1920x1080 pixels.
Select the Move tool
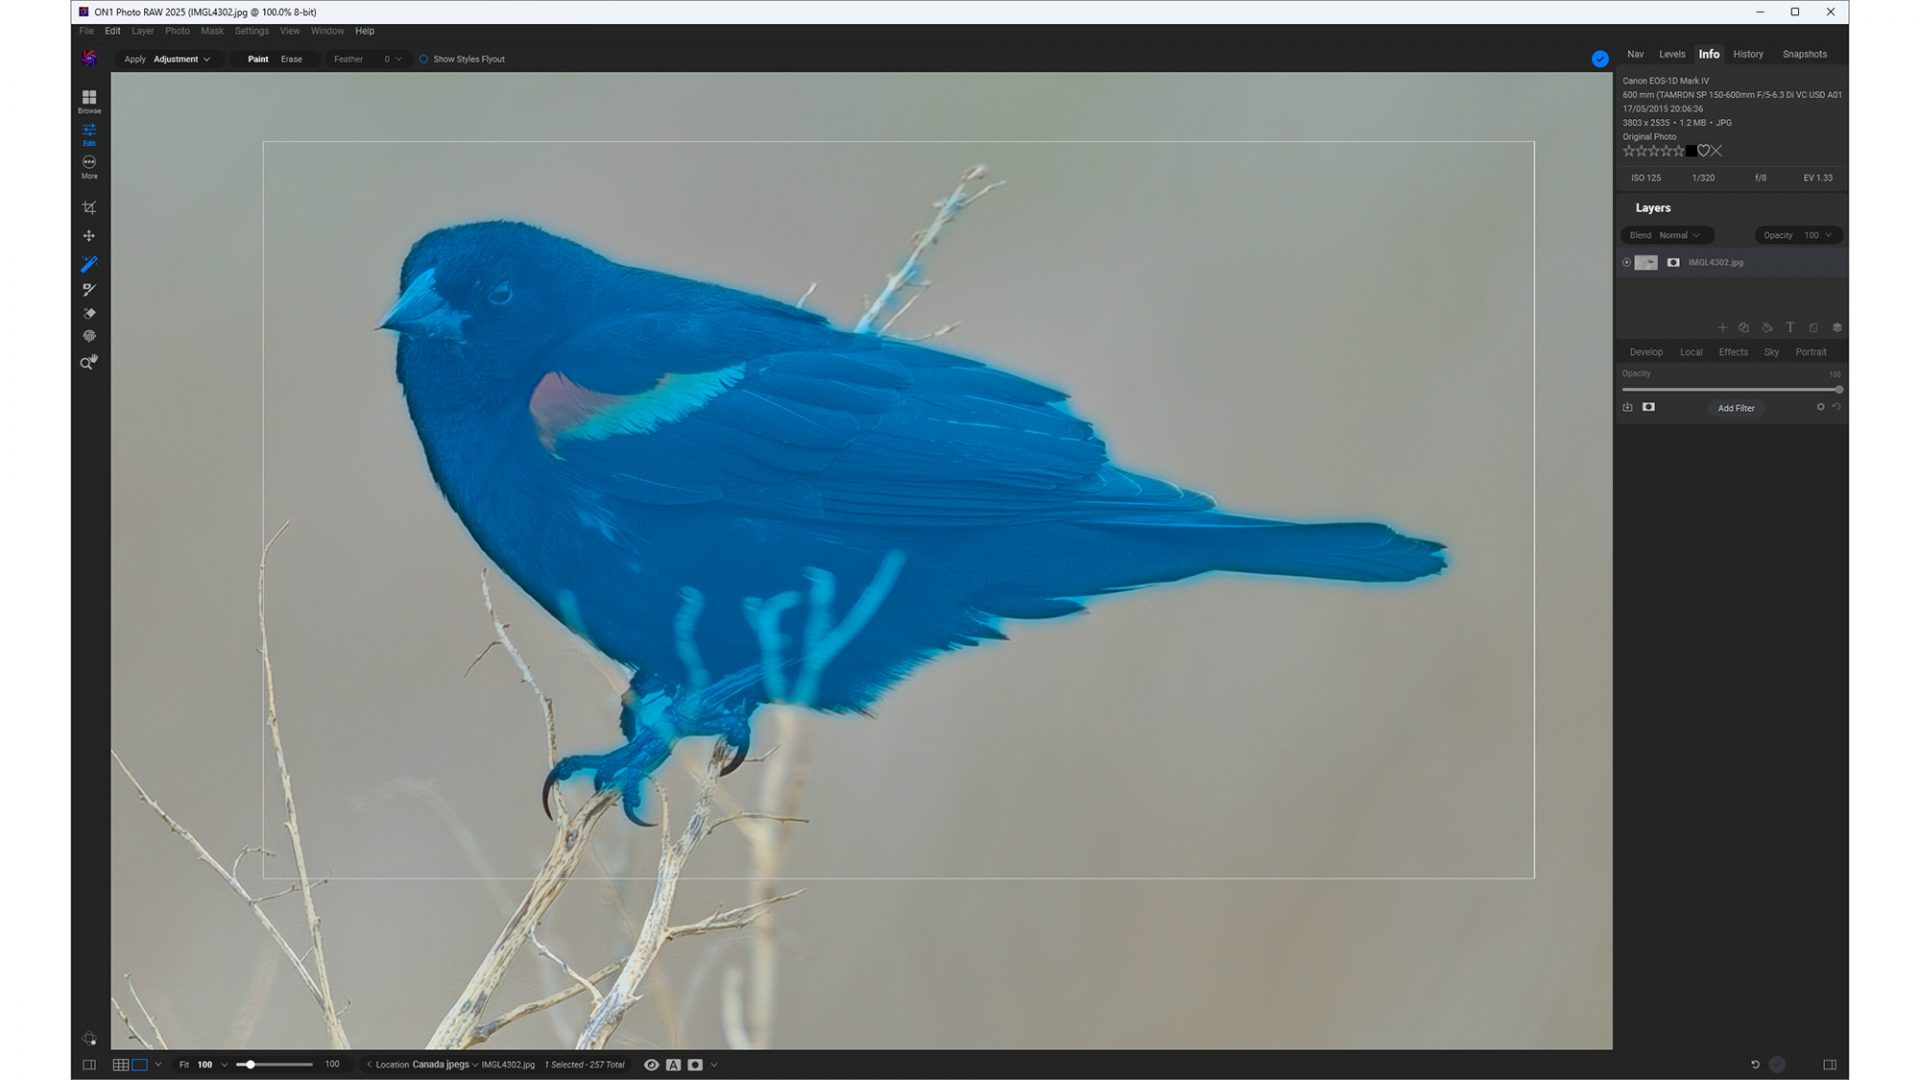[90, 236]
